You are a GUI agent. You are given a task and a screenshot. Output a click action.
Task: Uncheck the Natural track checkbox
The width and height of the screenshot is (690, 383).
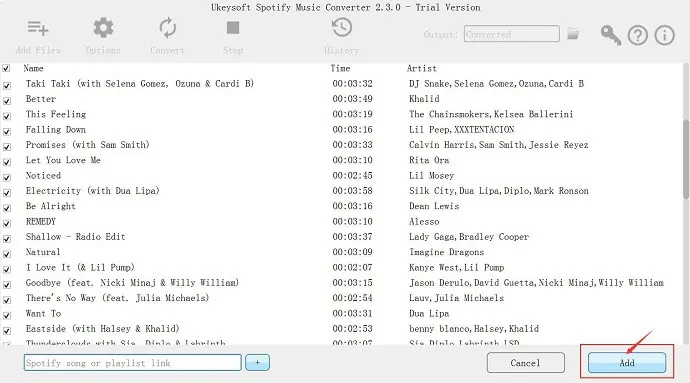7,254
